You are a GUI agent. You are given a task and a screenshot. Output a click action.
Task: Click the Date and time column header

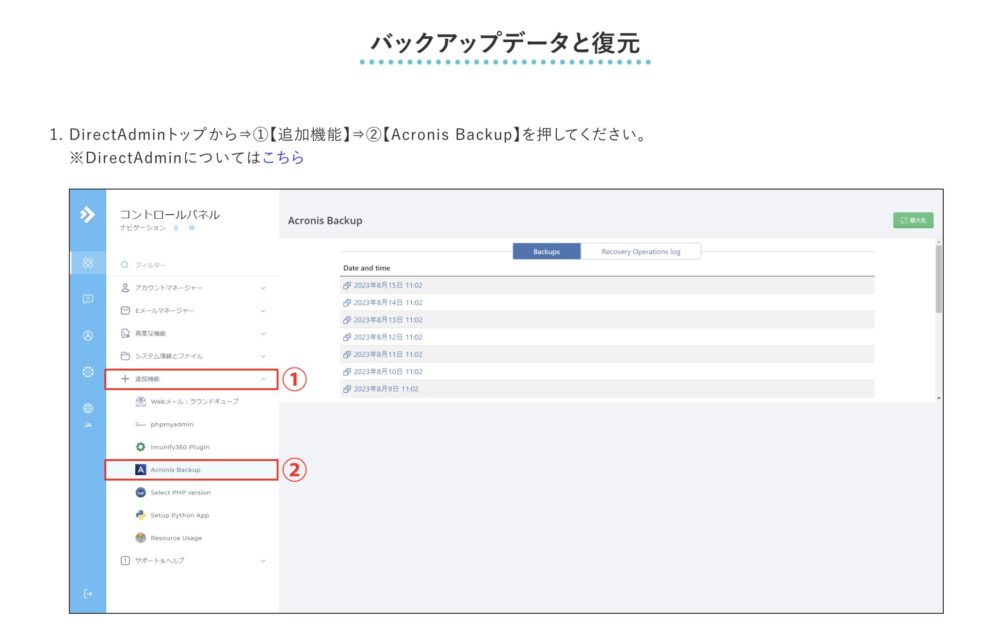click(x=366, y=268)
